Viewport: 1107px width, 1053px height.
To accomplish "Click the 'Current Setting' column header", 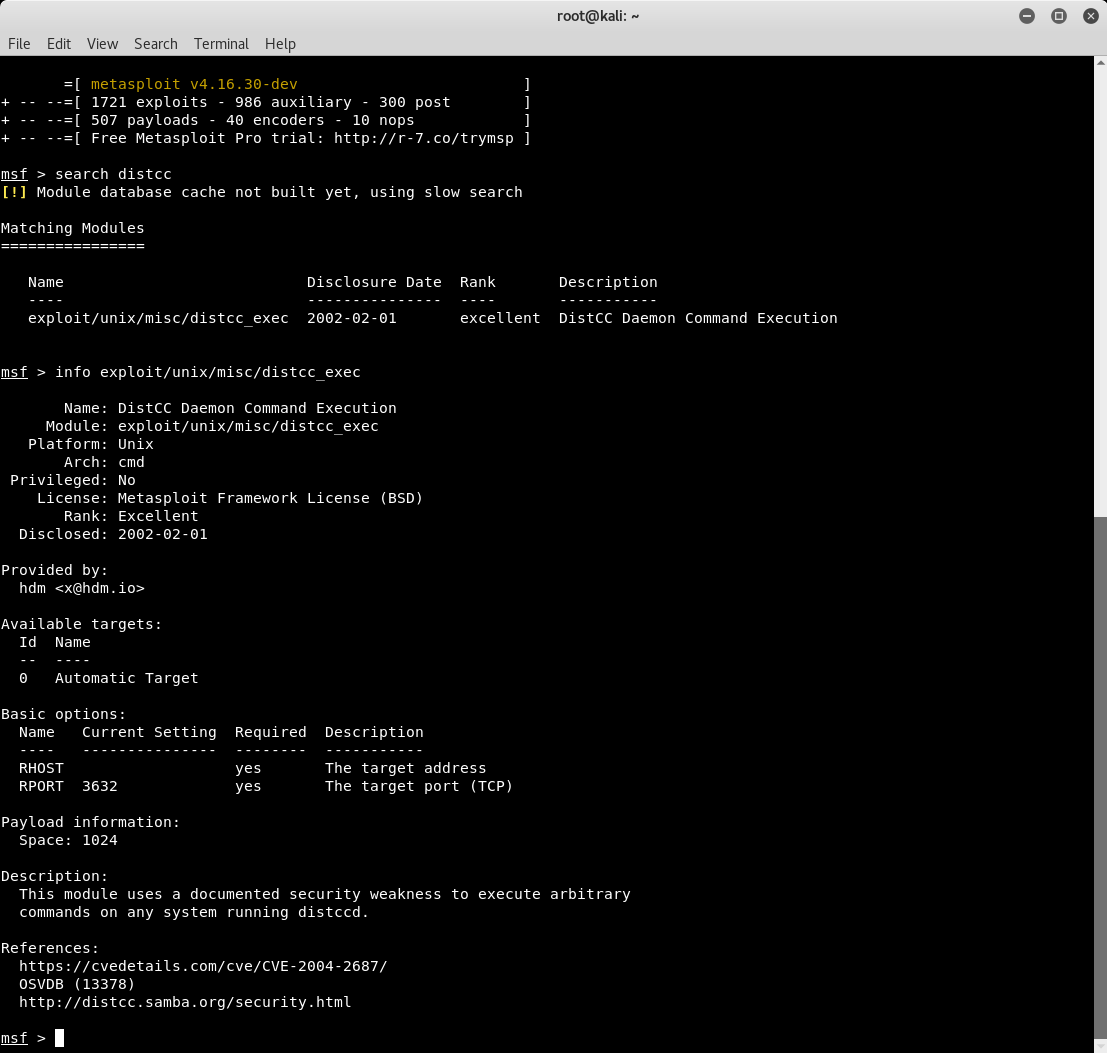I will tap(149, 732).
